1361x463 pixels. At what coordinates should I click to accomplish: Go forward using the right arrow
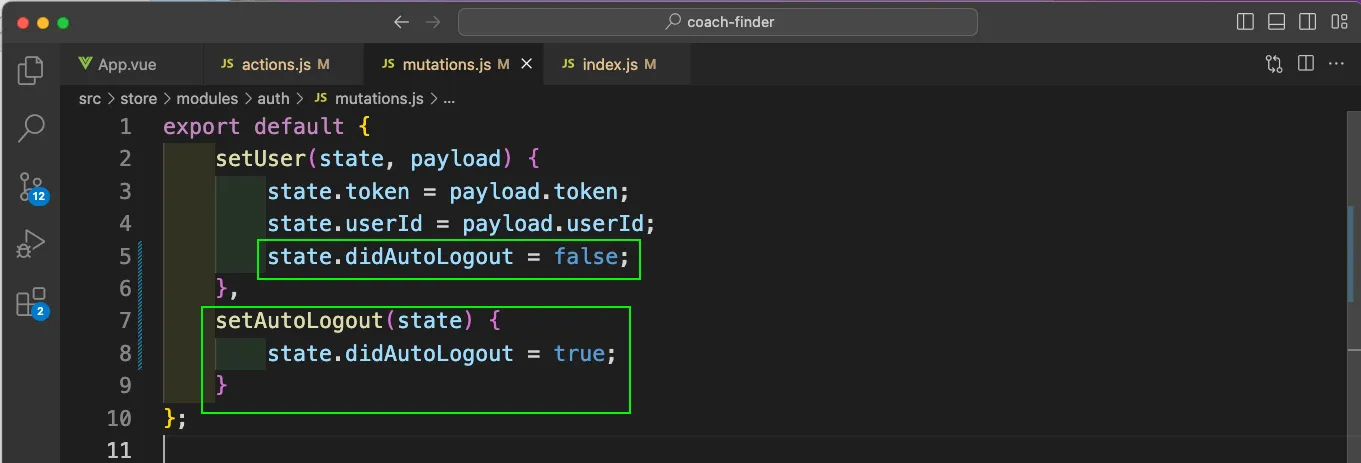point(433,22)
